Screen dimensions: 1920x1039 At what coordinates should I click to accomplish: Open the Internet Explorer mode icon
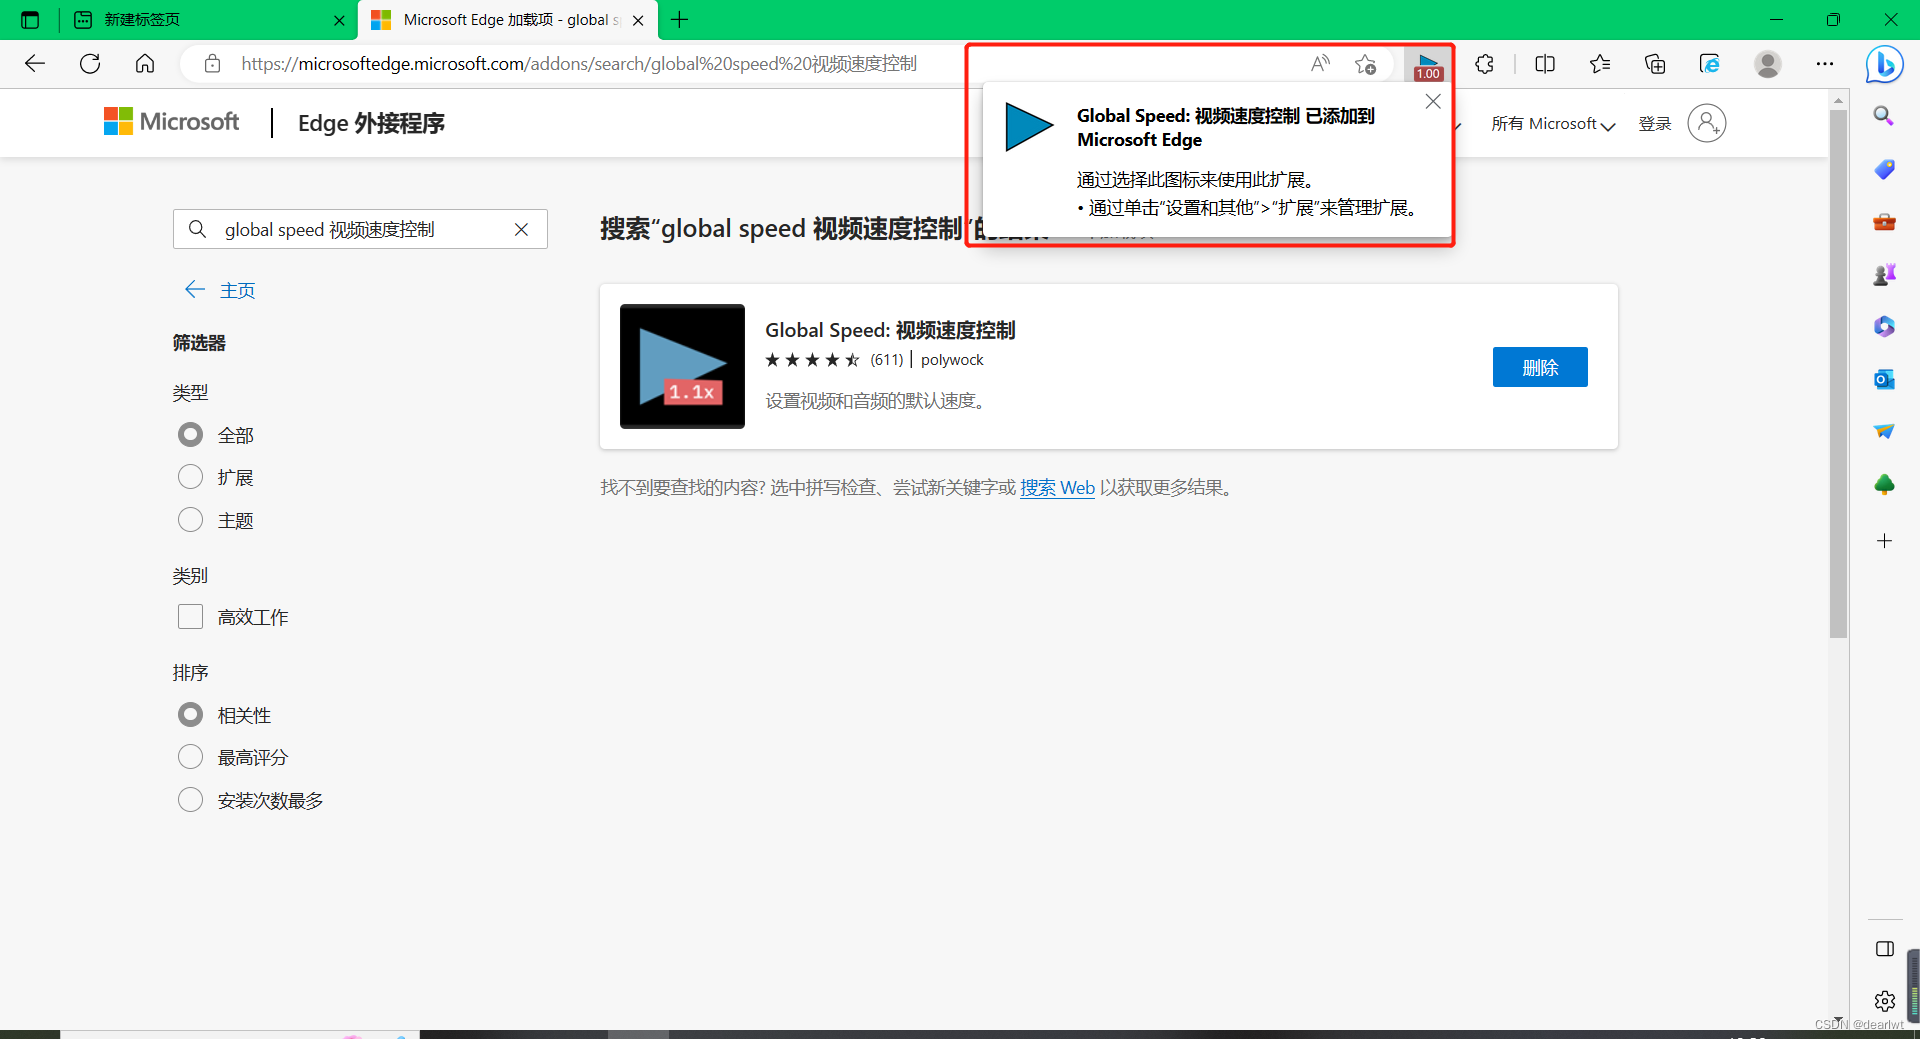pyautogui.click(x=1710, y=64)
